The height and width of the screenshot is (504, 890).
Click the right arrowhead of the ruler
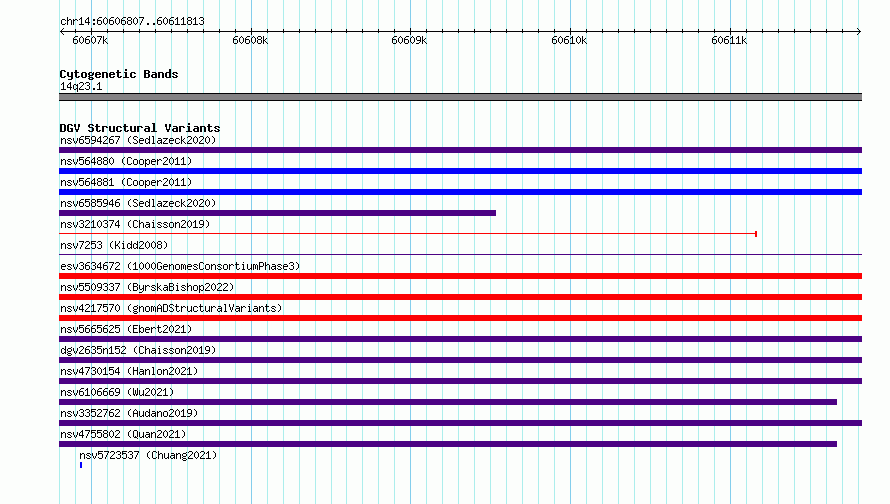click(x=859, y=31)
